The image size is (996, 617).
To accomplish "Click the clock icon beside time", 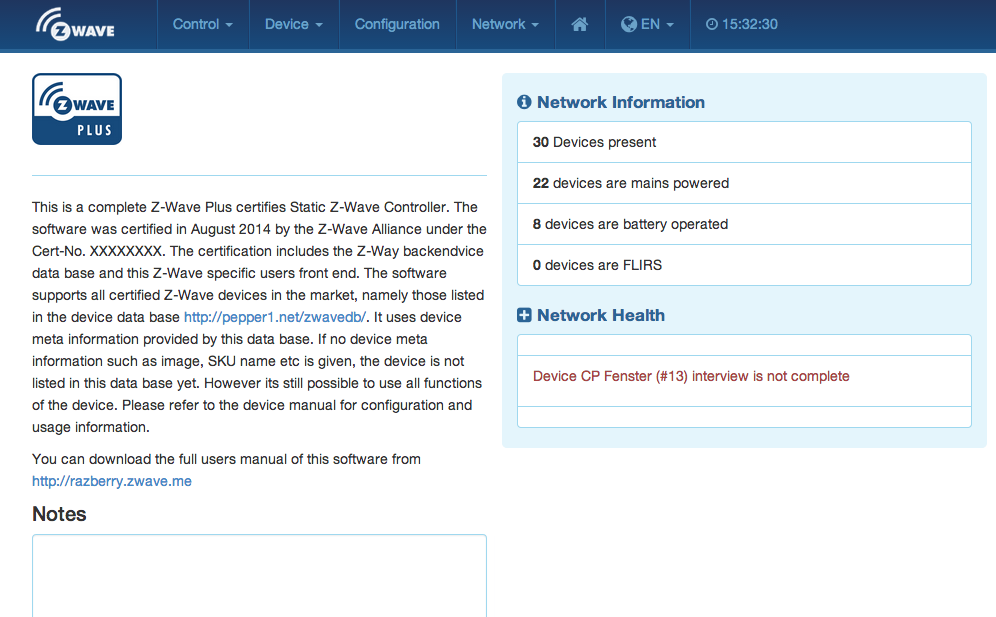I will (x=711, y=24).
